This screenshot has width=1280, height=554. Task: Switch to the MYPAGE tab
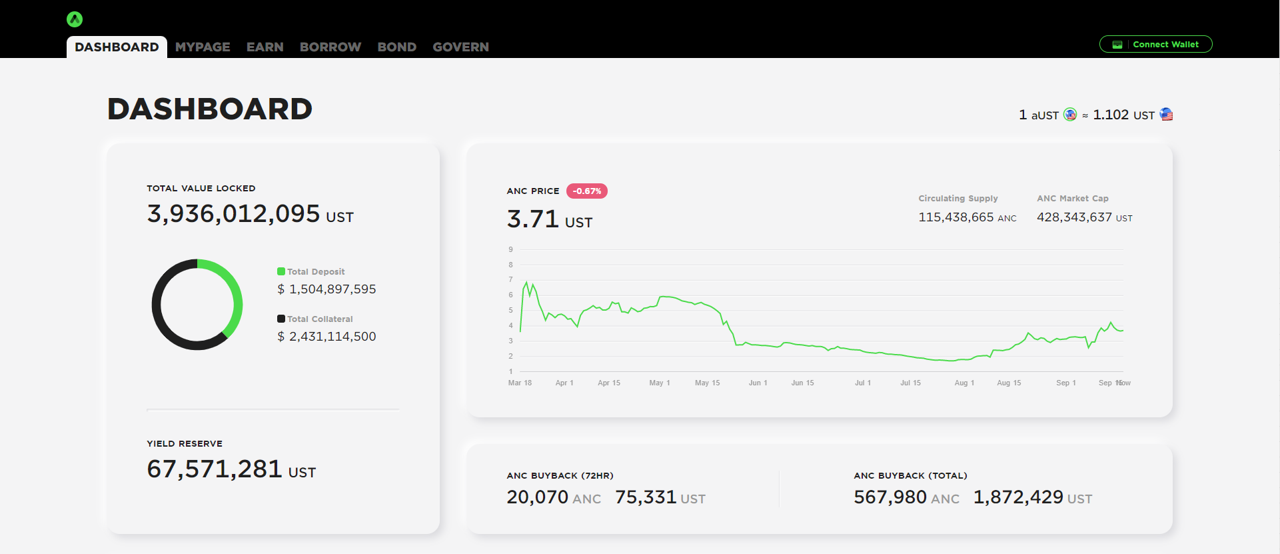tap(203, 47)
